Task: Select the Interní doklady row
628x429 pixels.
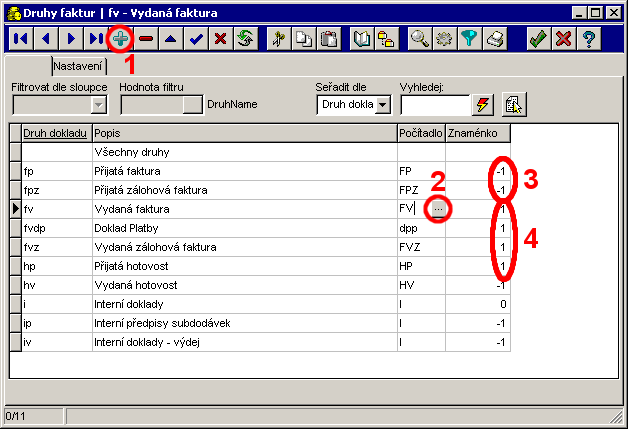Action: [130, 304]
